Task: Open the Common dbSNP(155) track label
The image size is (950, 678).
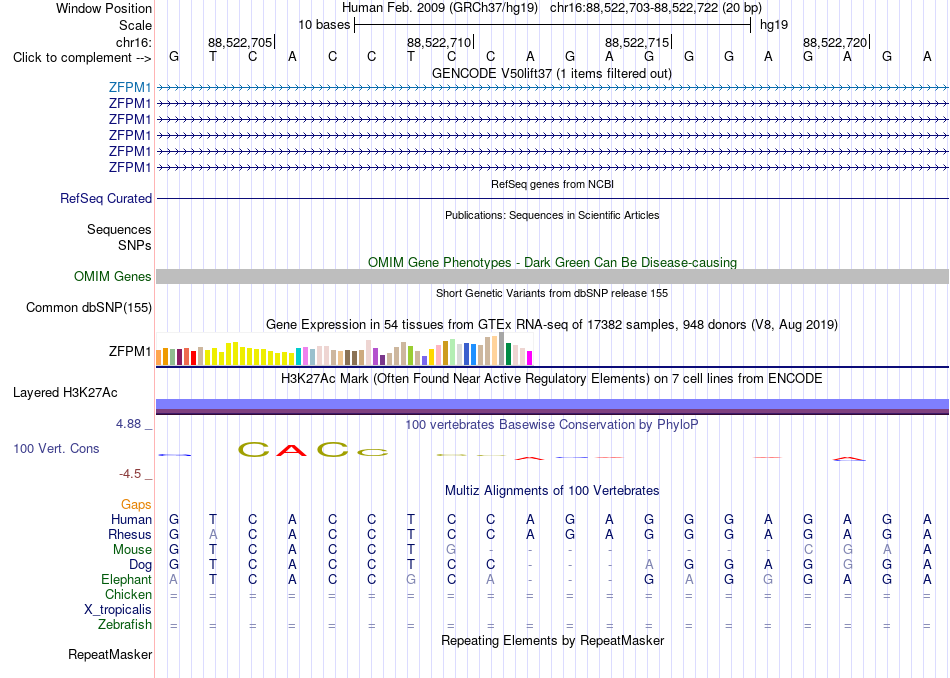Action: click(89, 308)
